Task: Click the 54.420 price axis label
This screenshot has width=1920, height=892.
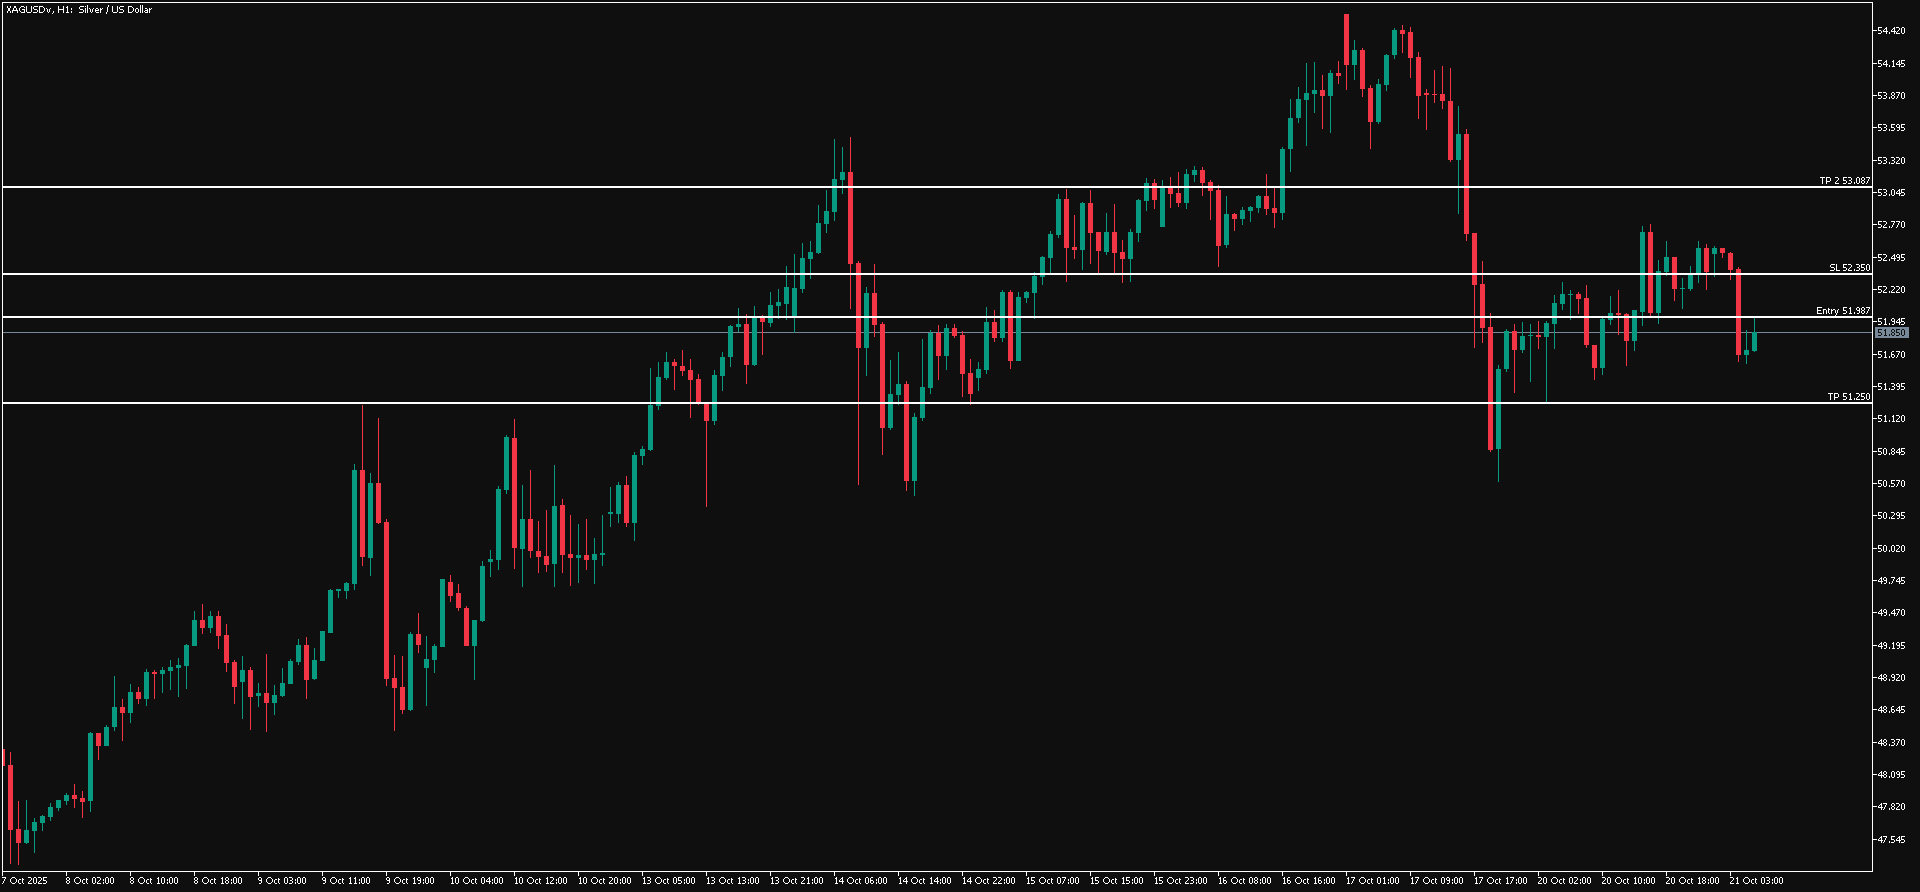Action: click(1891, 31)
